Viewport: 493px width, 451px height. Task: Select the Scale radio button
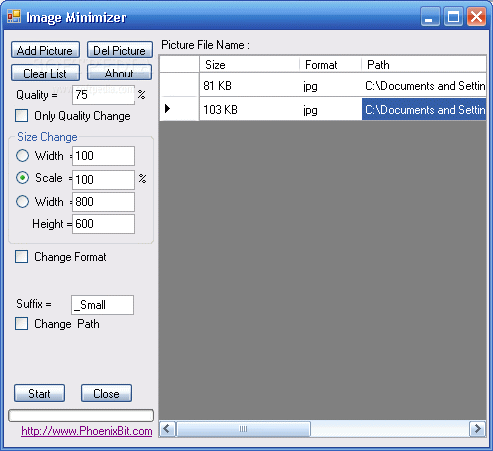22,178
